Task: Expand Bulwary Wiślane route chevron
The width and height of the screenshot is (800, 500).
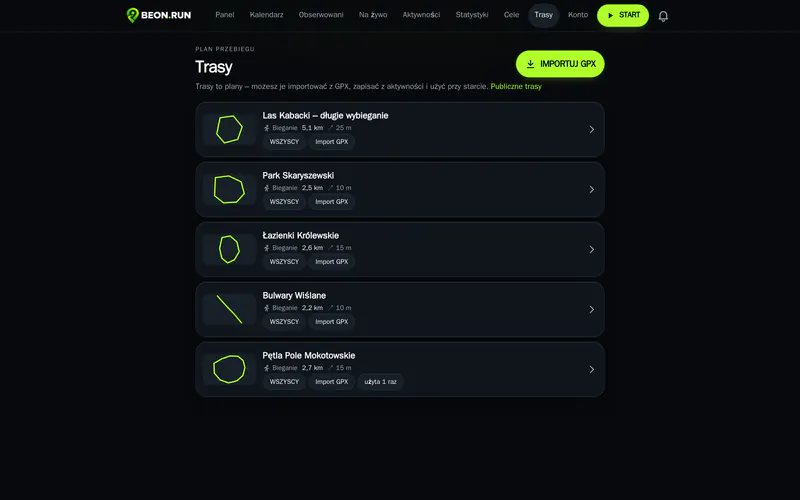Action: tap(591, 309)
